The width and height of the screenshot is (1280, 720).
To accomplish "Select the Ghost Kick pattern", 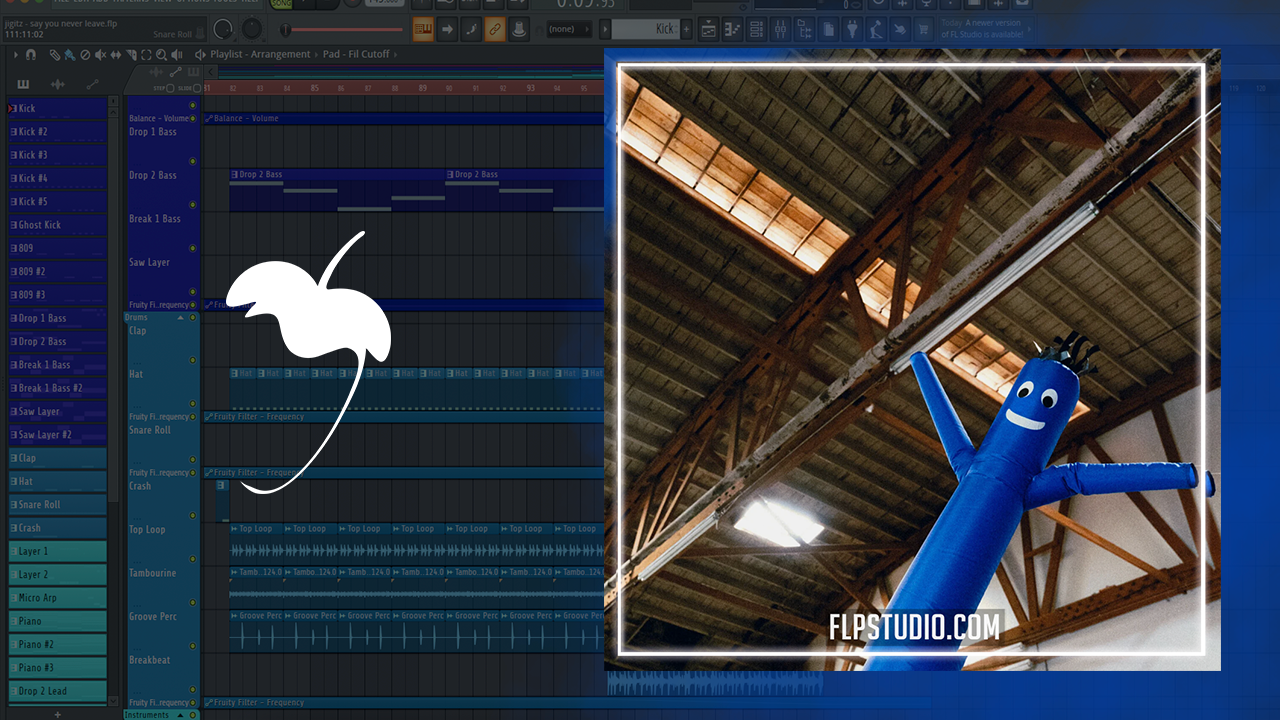I will tap(57, 225).
